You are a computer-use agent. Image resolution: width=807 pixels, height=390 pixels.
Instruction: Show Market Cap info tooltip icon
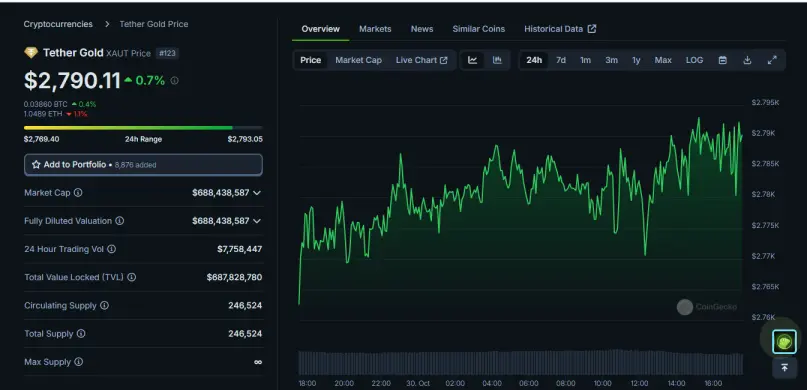pos(78,192)
